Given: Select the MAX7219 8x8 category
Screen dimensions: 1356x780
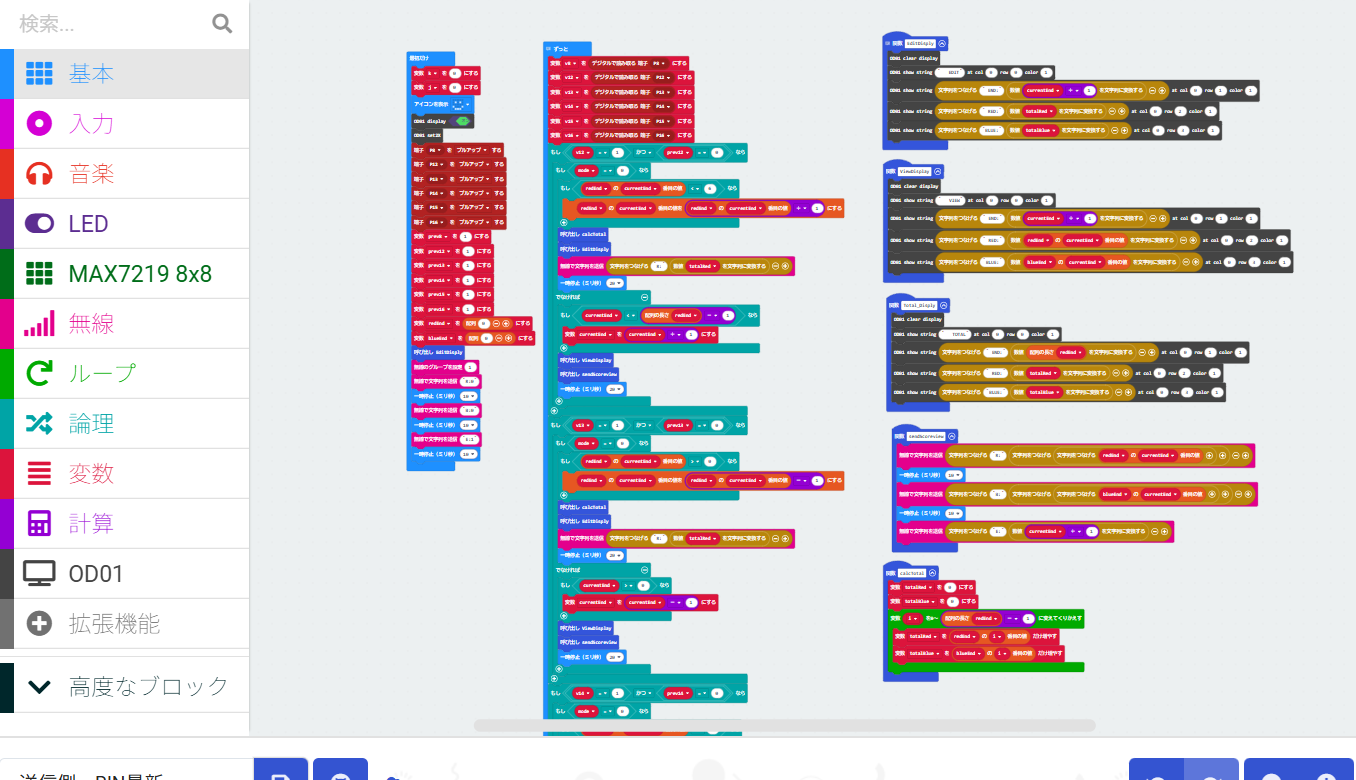Looking at the screenshot, I should (140, 274).
